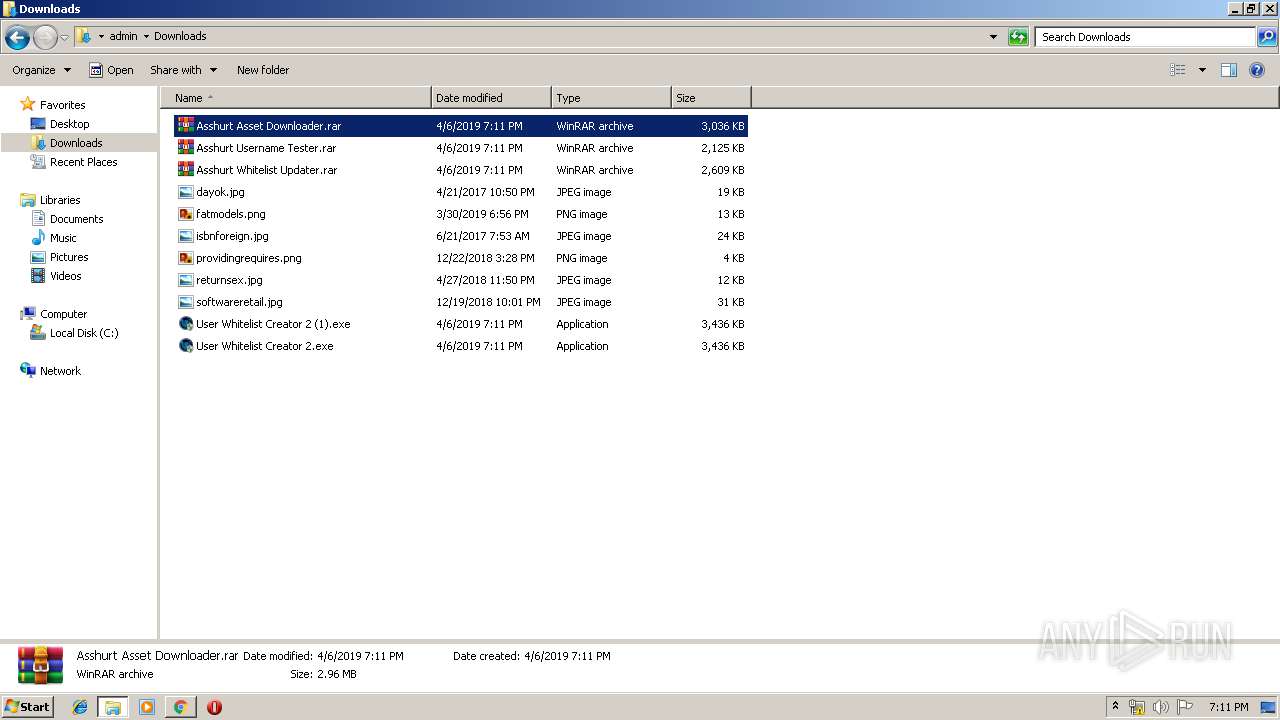The image size is (1280, 720).
Task: Select User Whitelist Creator 2 (1).exe icon
Action: click(185, 324)
